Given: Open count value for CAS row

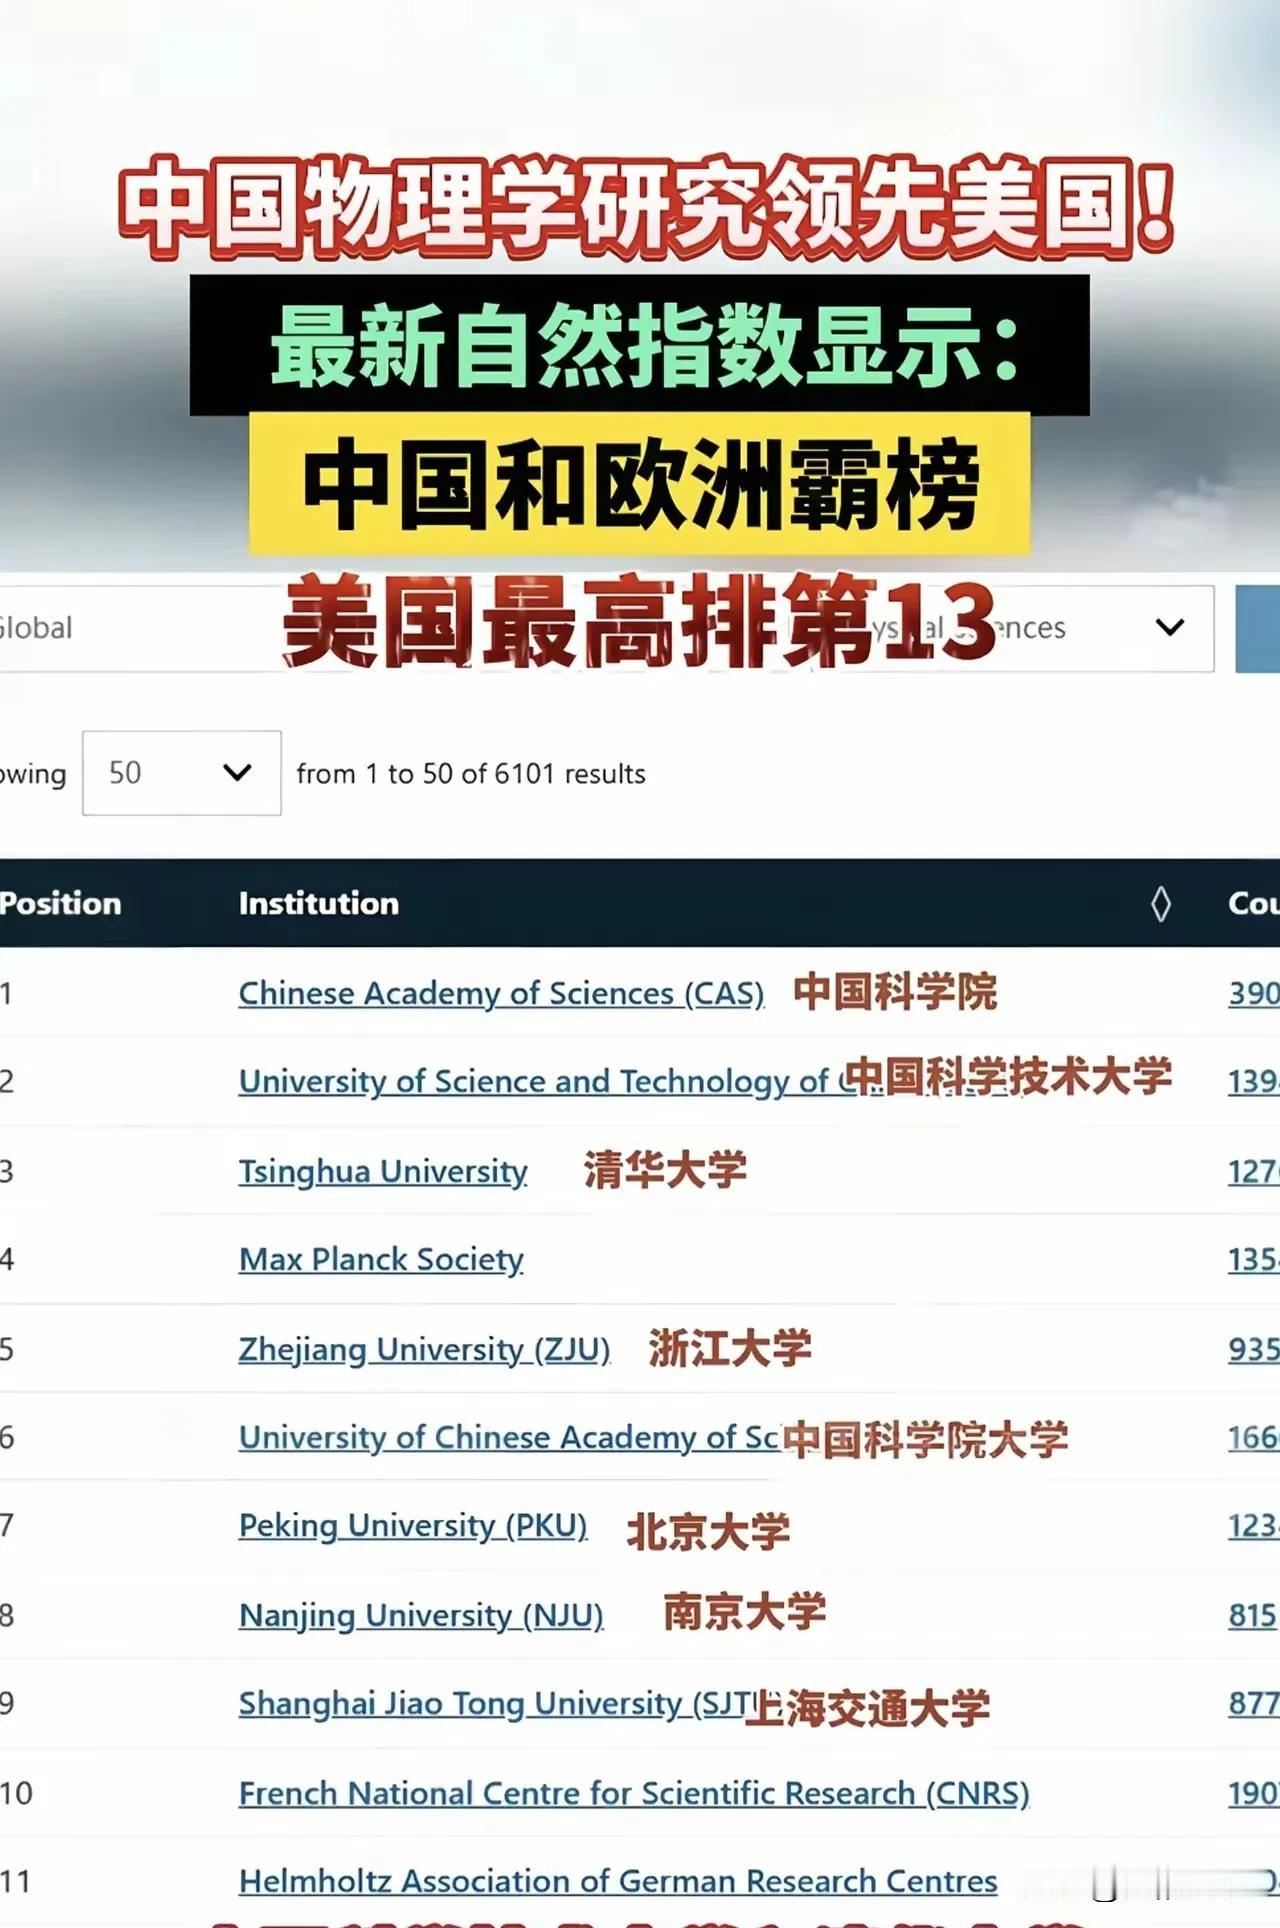Looking at the screenshot, I should pyautogui.click(x=1254, y=993).
